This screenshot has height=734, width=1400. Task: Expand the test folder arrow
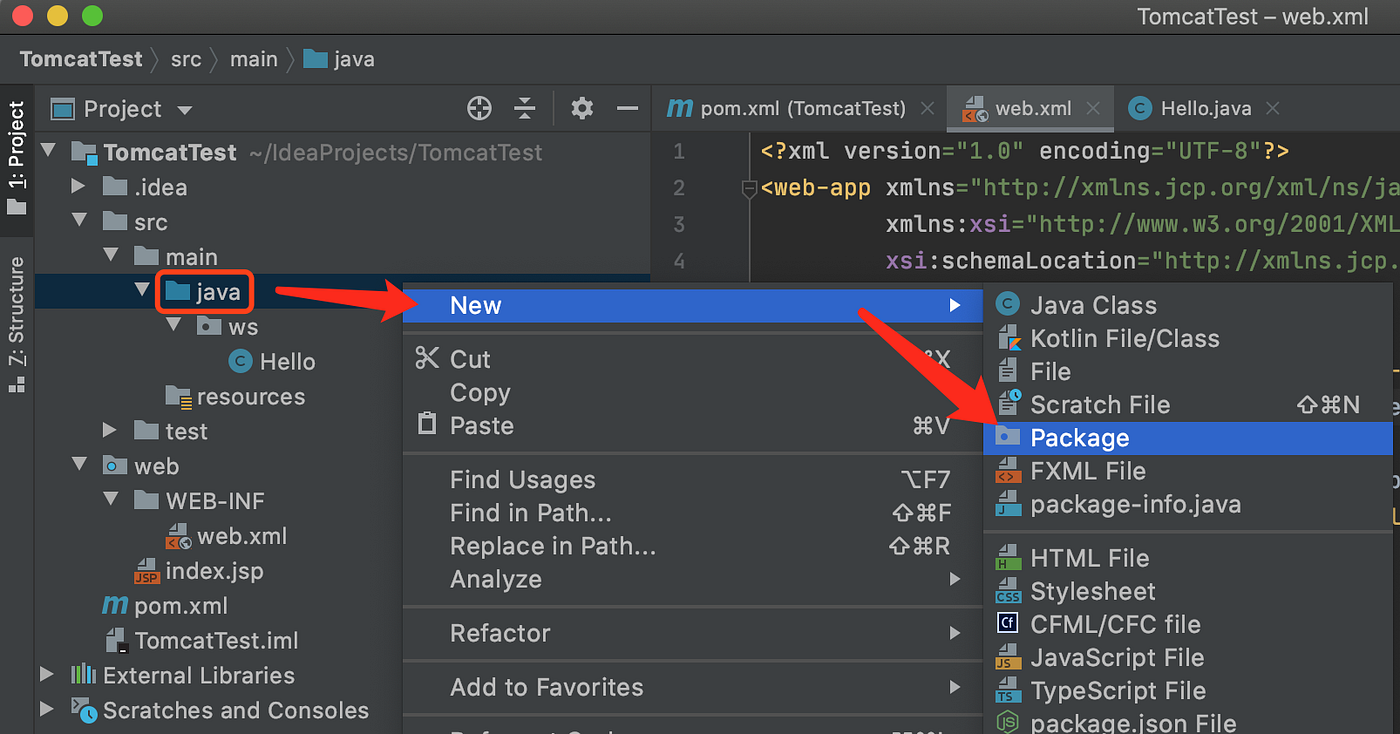coord(110,431)
